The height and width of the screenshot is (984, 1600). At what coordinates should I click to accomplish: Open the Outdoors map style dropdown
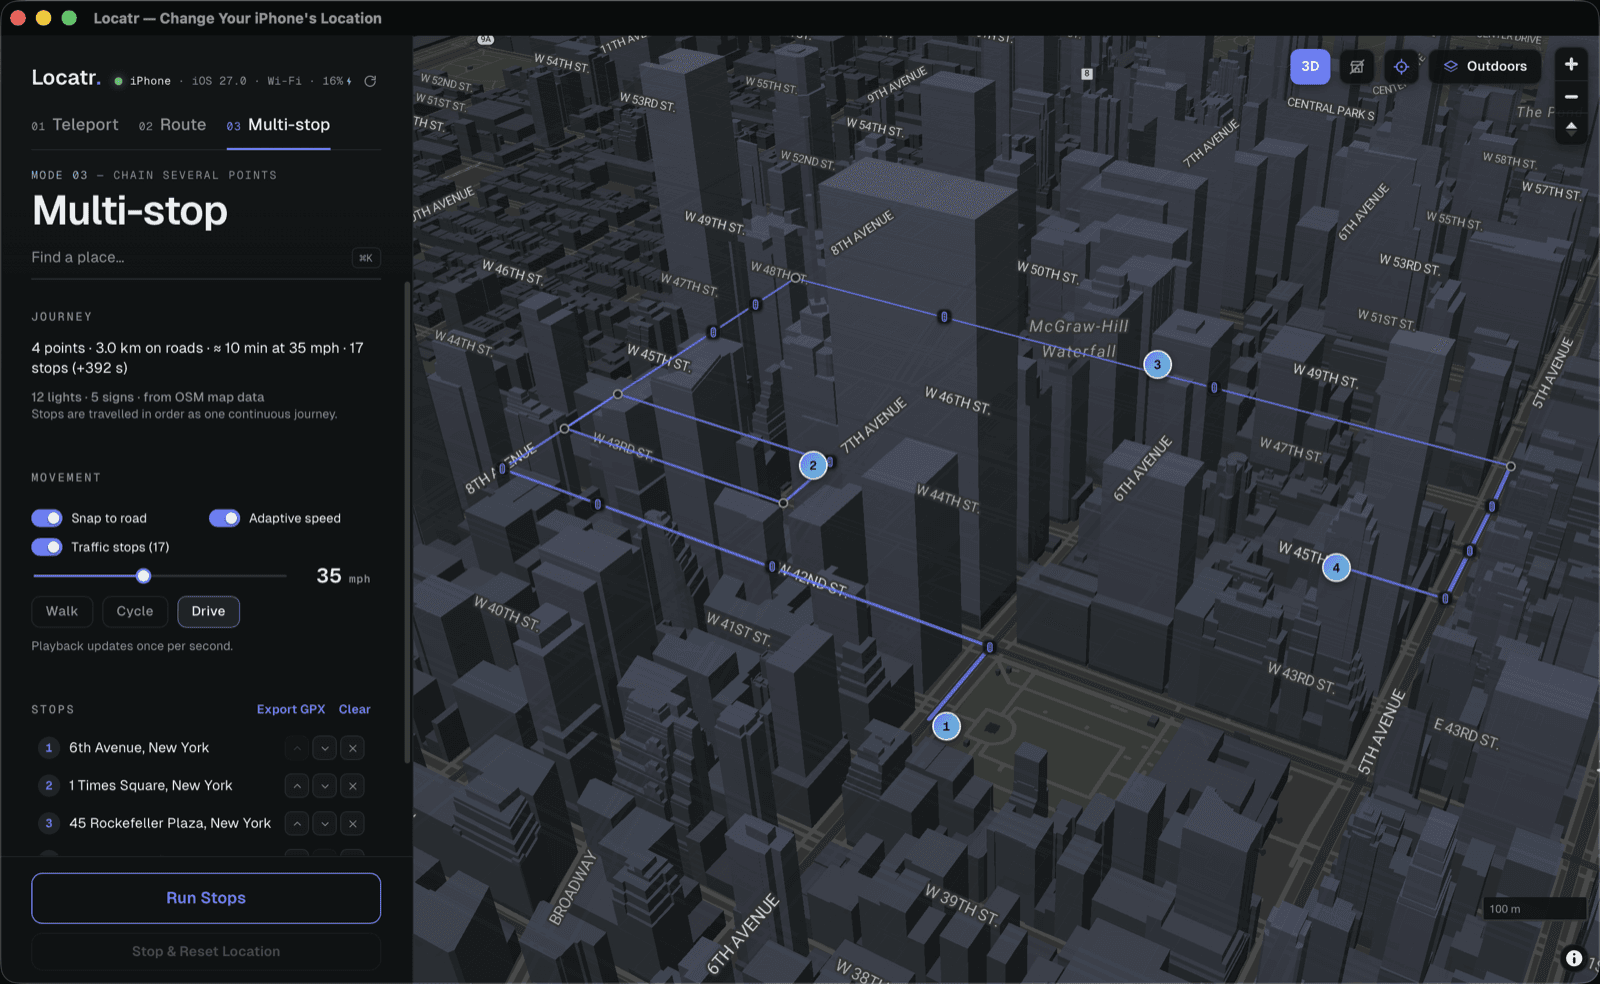click(x=1485, y=67)
